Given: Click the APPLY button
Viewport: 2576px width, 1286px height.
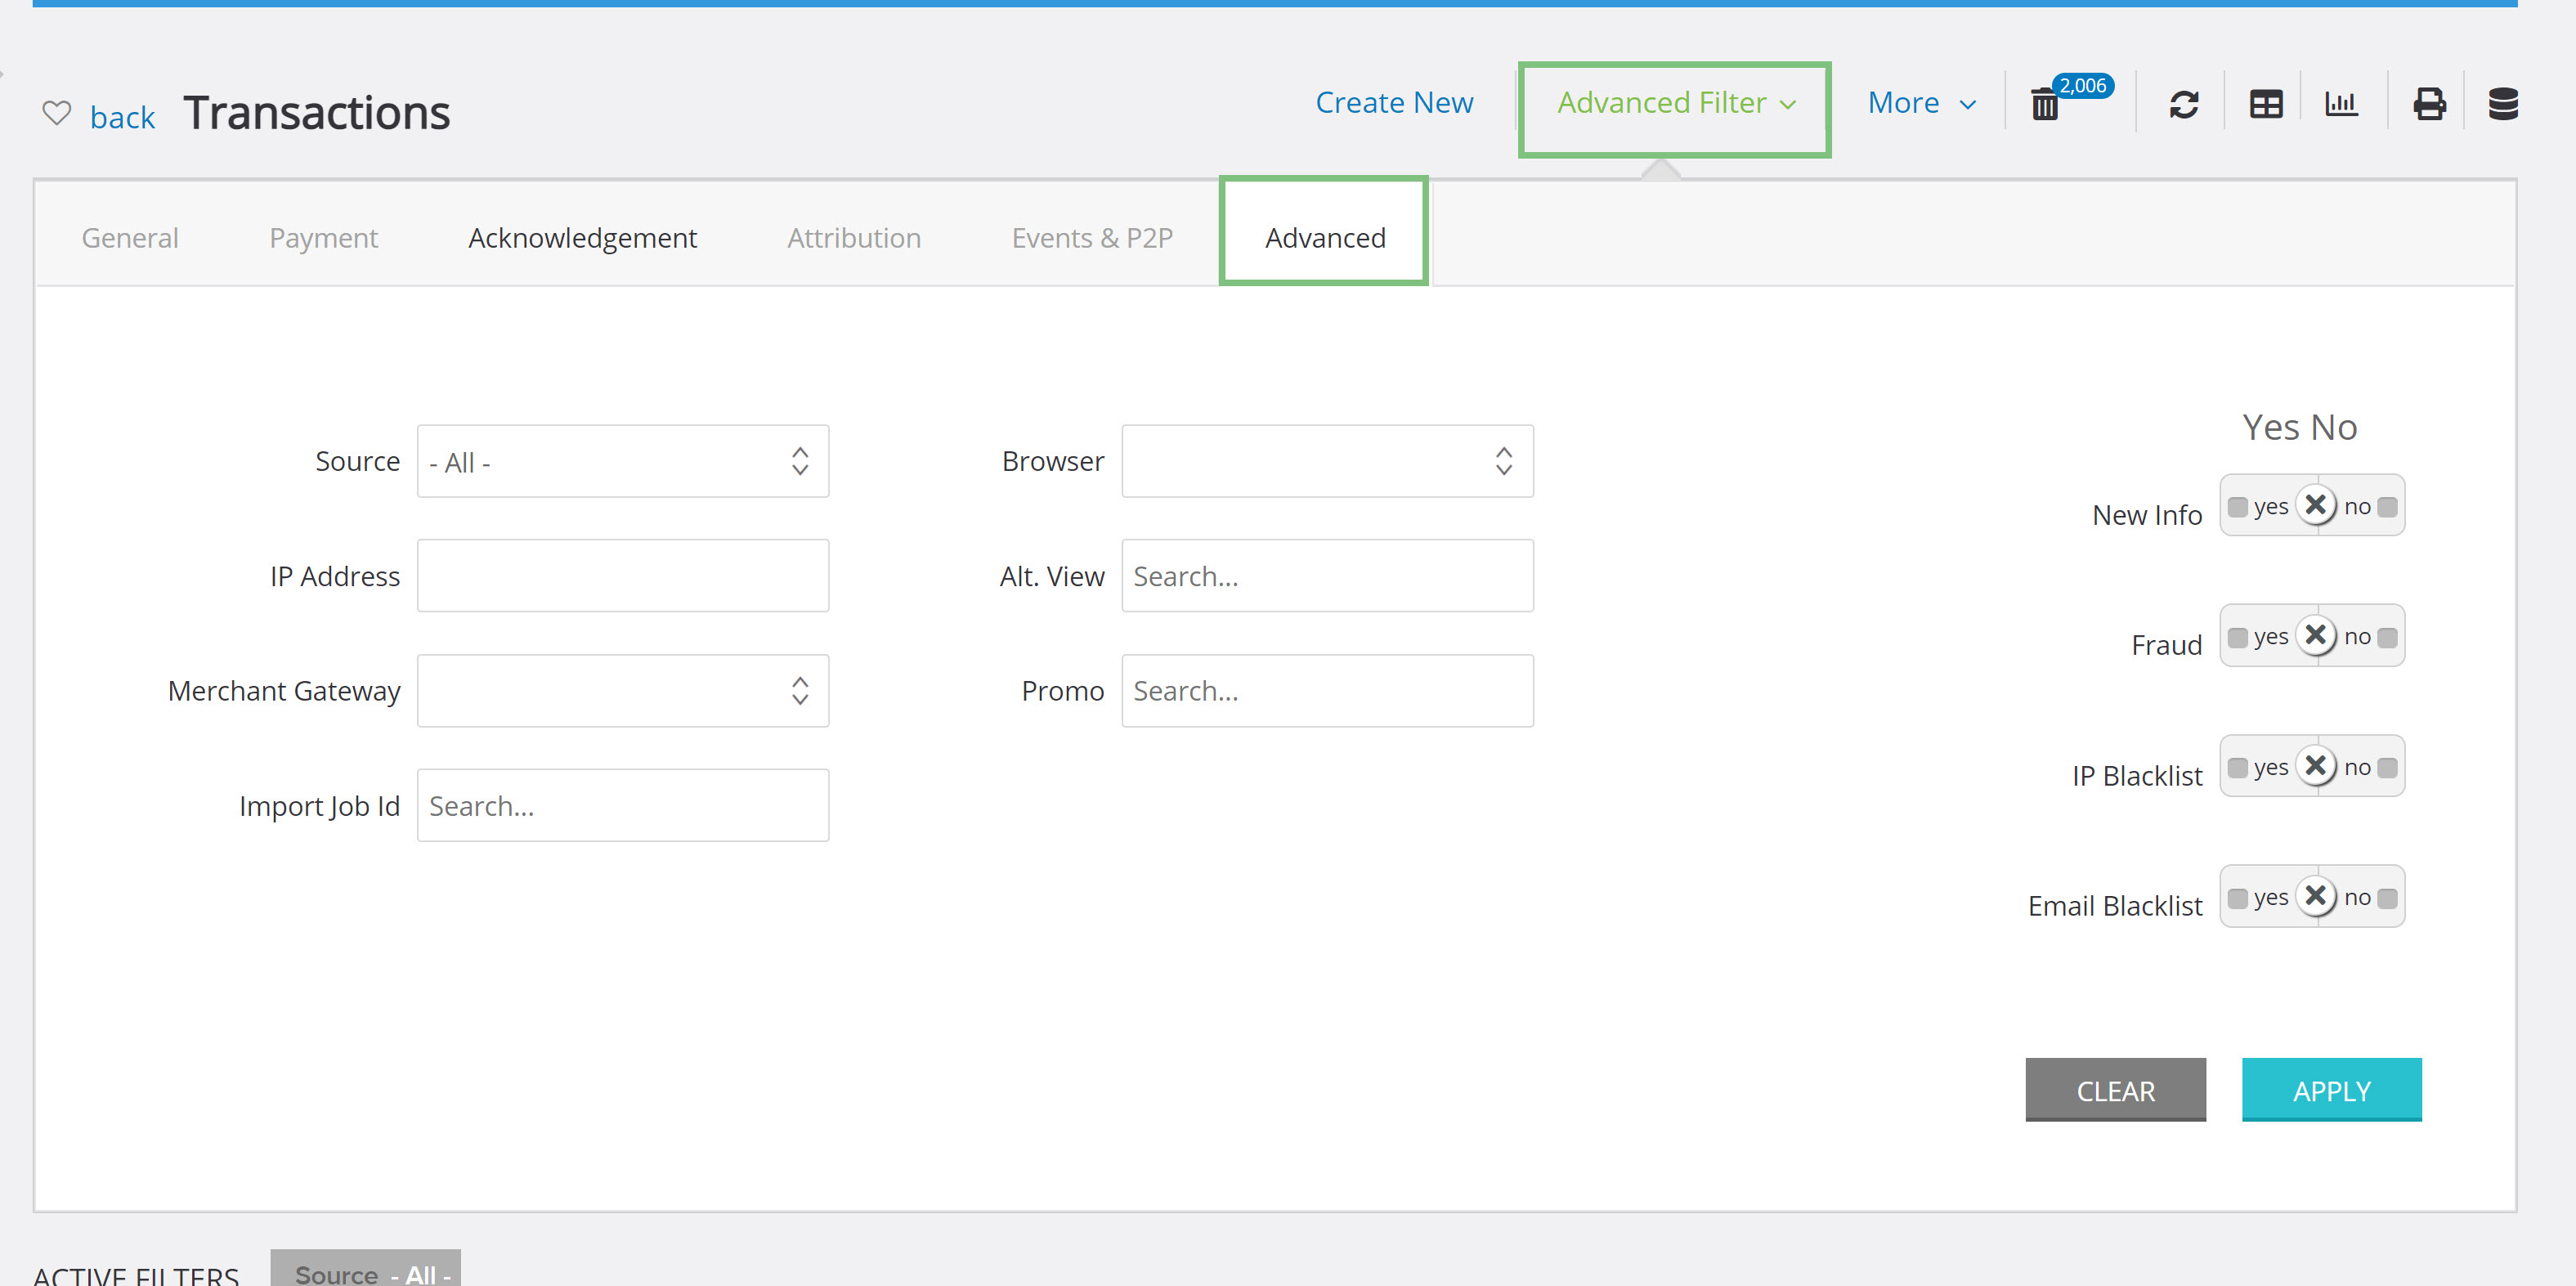Looking at the screenshot, I should click(2331, 1089).
